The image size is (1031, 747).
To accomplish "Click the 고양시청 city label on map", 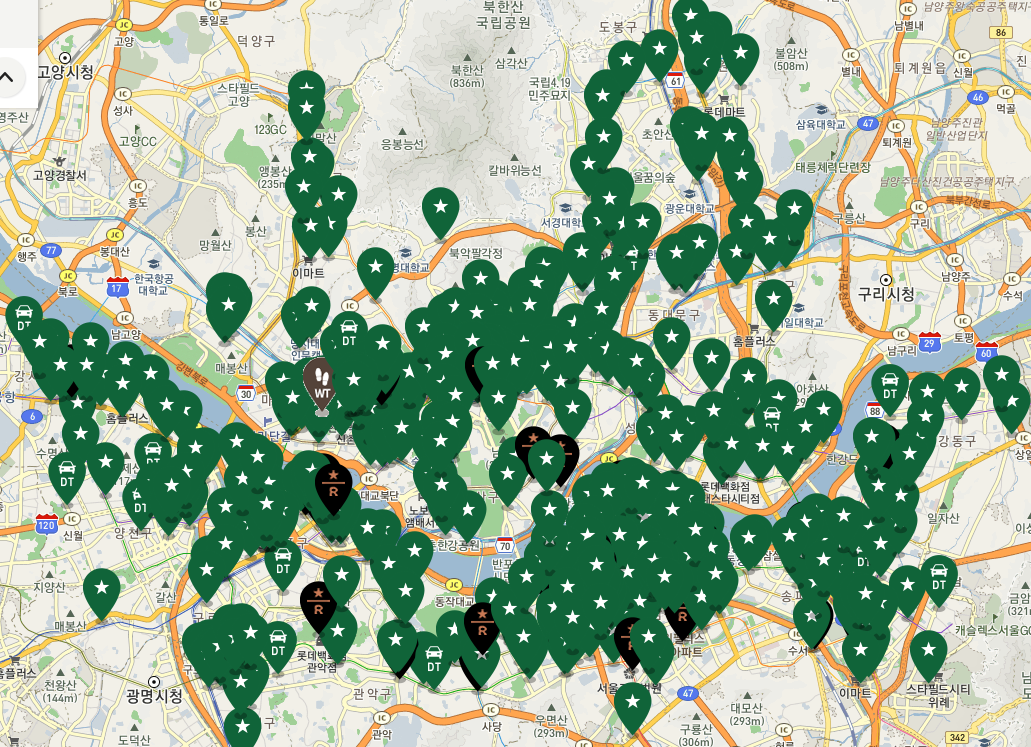I will pos(64,72).
